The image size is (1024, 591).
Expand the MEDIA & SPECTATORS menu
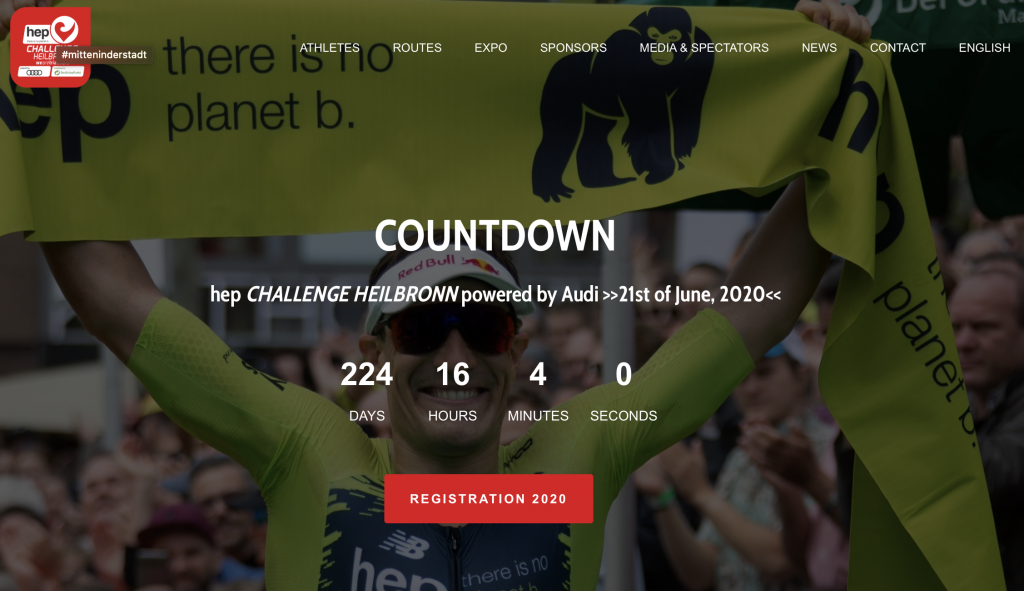click(704, 48)
